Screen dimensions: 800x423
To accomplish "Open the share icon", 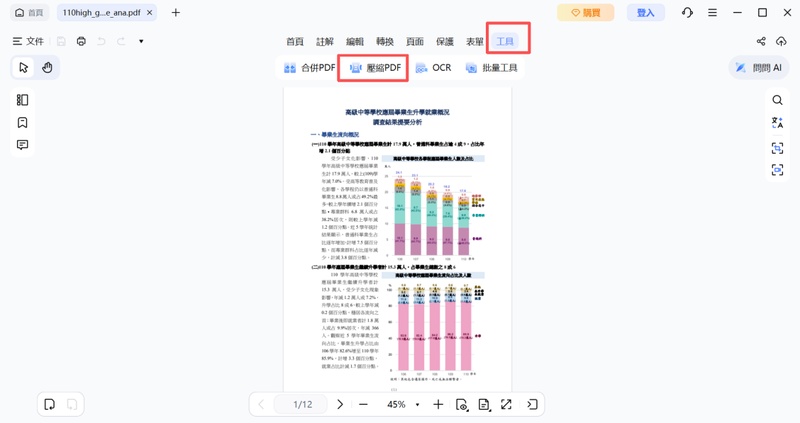I will (x=761, y=41).
